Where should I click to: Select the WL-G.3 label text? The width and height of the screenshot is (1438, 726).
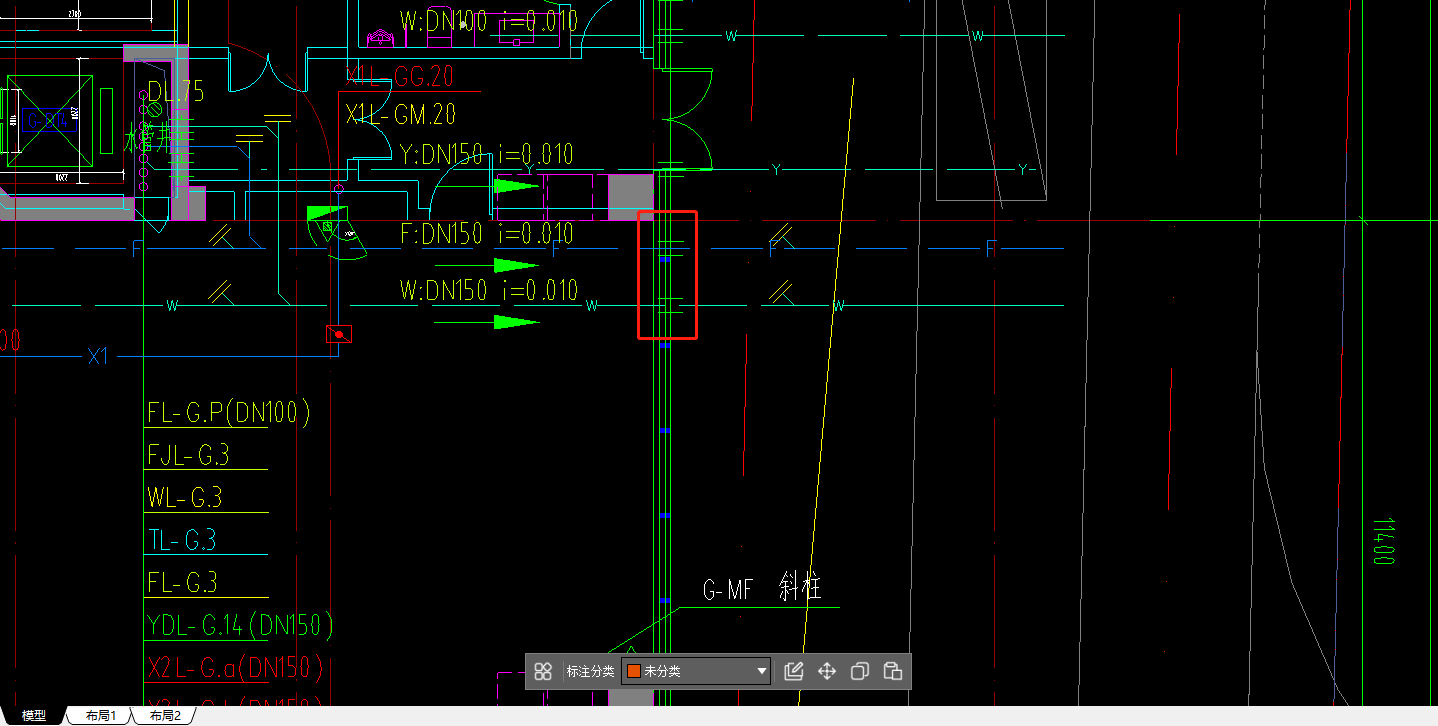coord(184,497)
